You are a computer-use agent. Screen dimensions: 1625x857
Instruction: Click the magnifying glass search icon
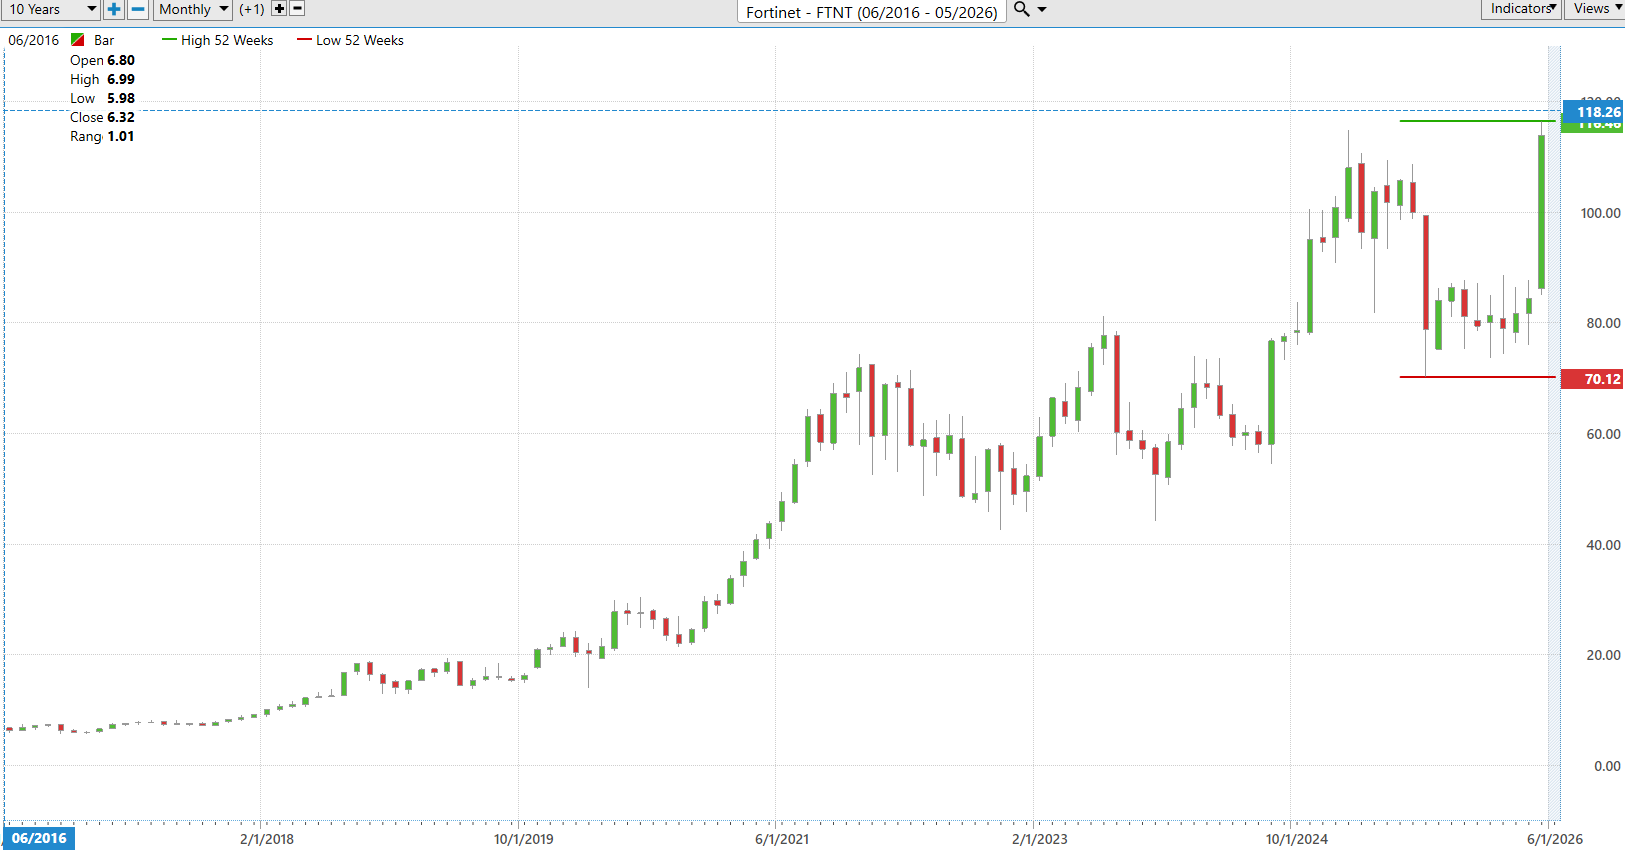click(1021, 9)
